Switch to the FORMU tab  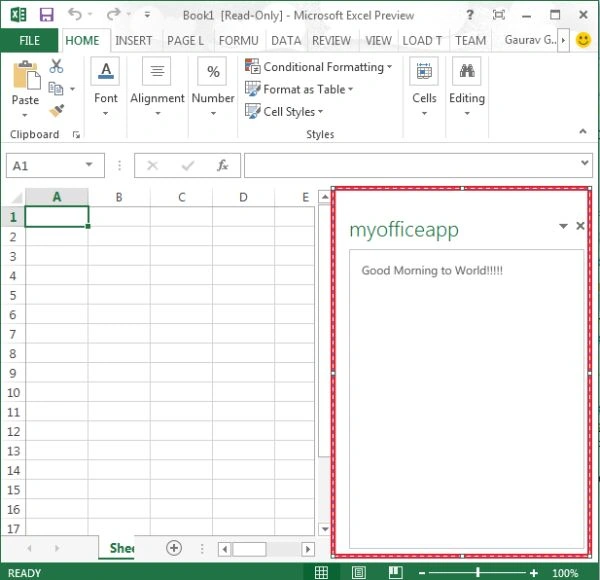click(x=238, y=40)
